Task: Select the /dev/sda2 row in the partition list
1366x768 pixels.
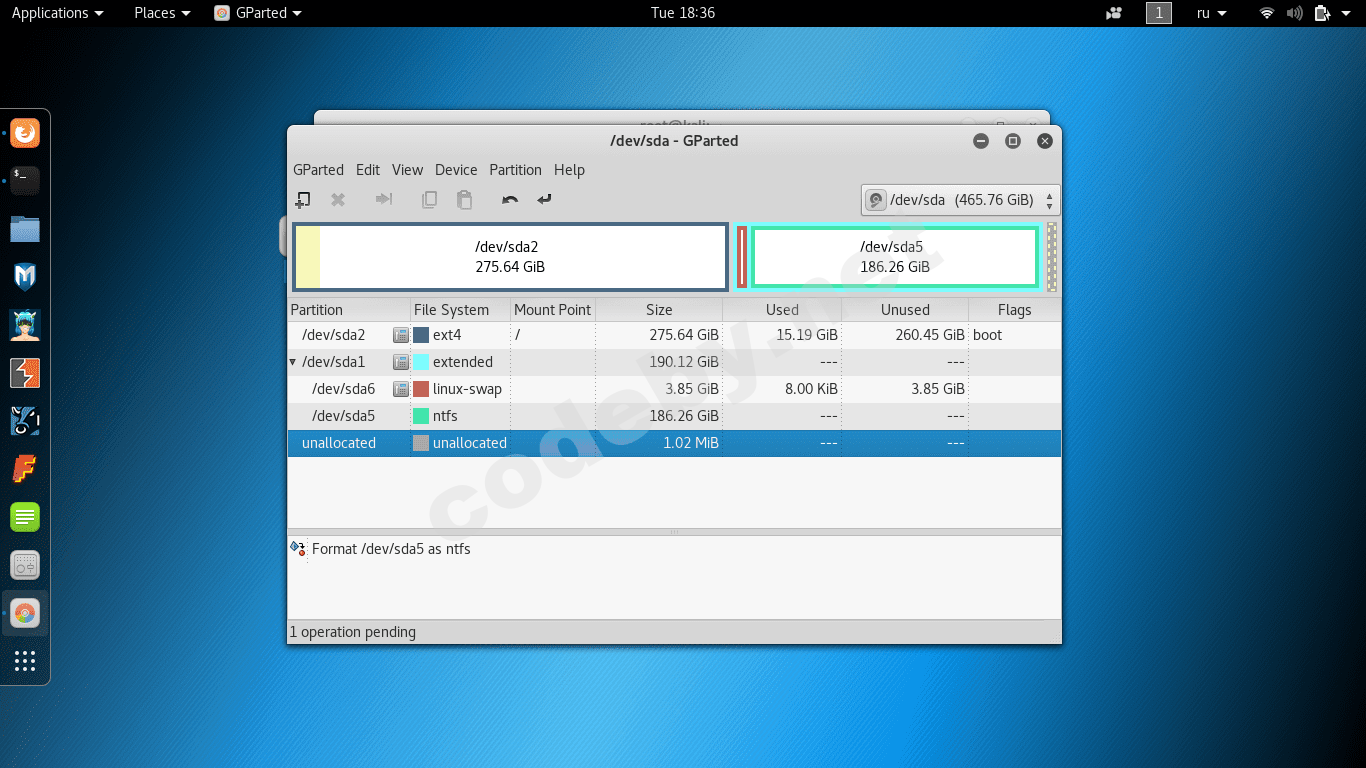Action: tap(674, 335)
